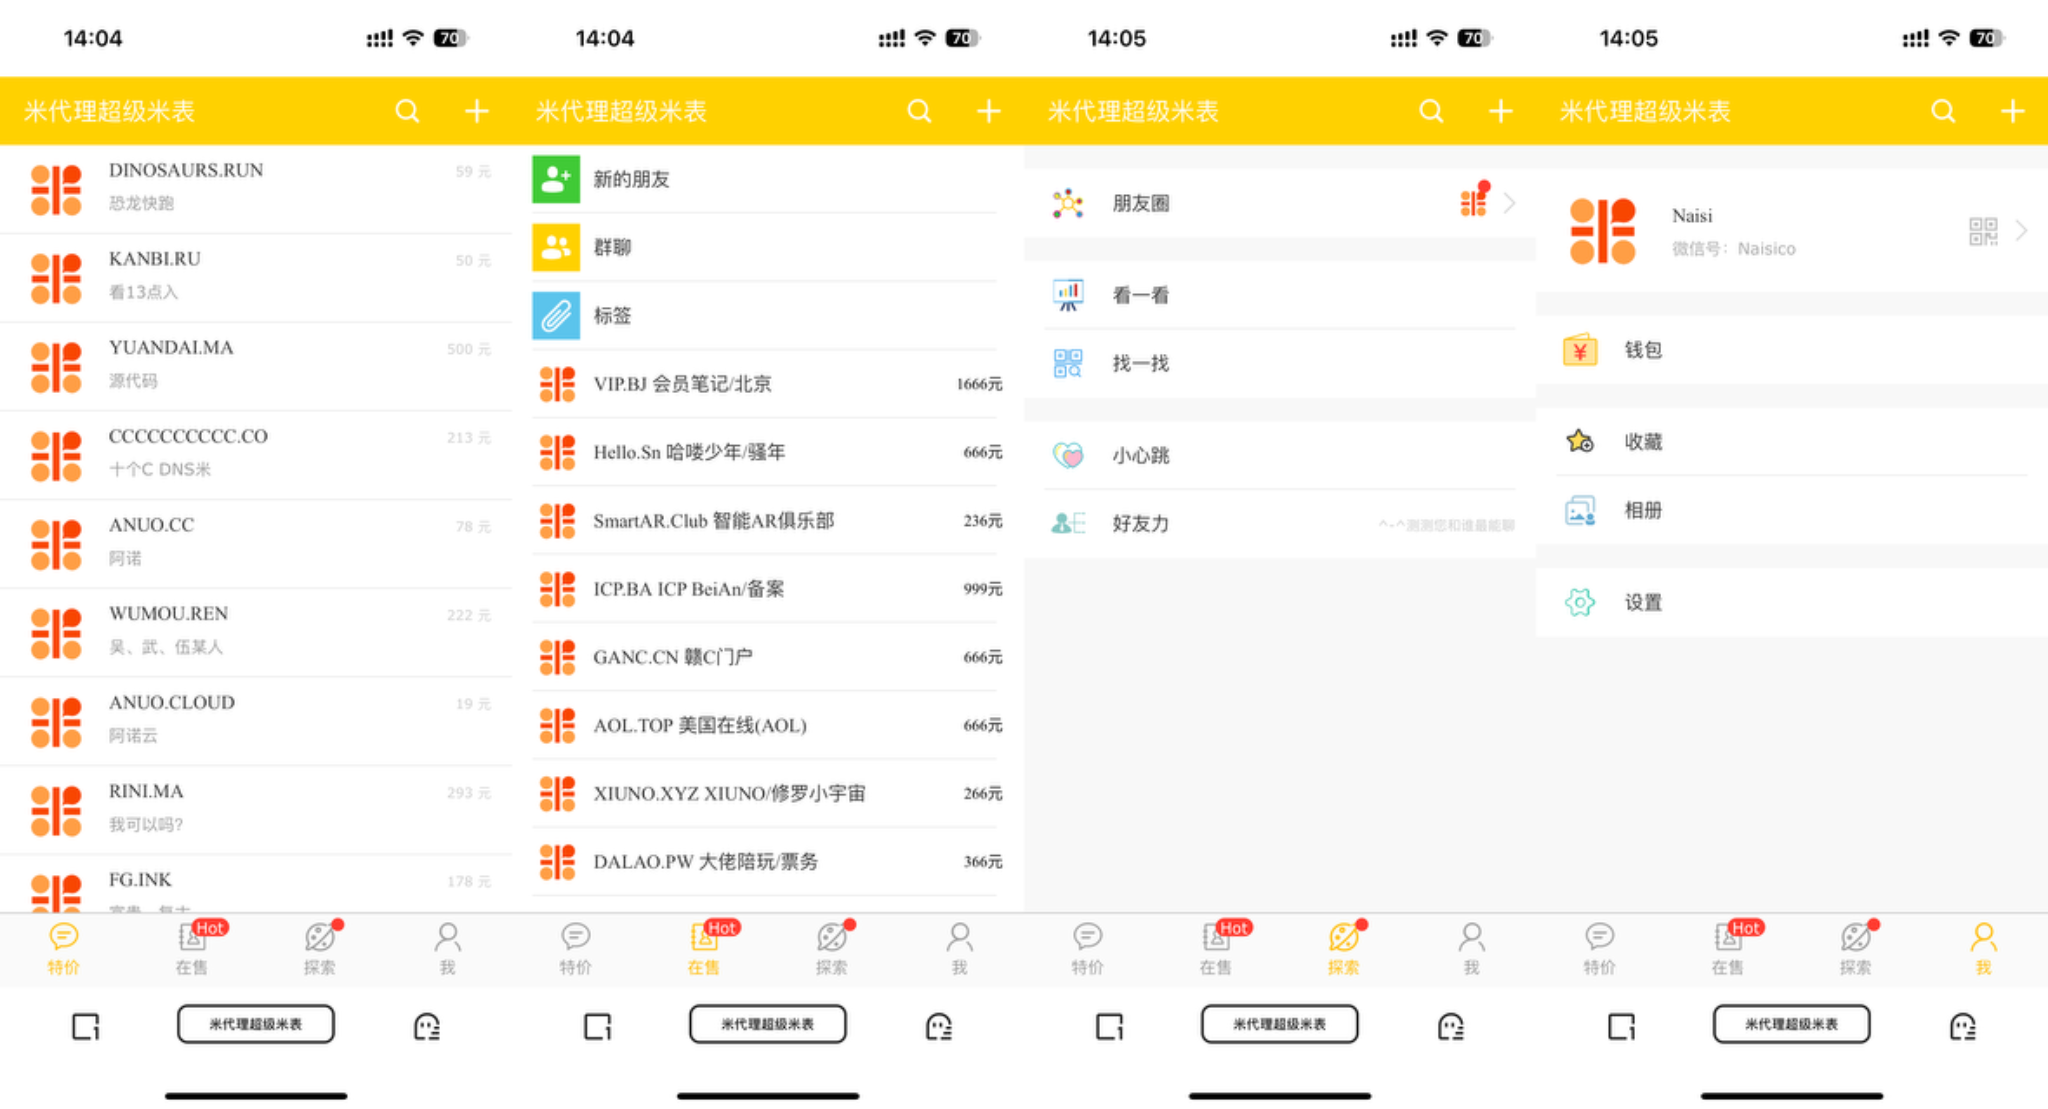Click the 找一找 QR scan icon
The height and width of the screenshot is (1109, 2048).
click(x=1068, y=363)
